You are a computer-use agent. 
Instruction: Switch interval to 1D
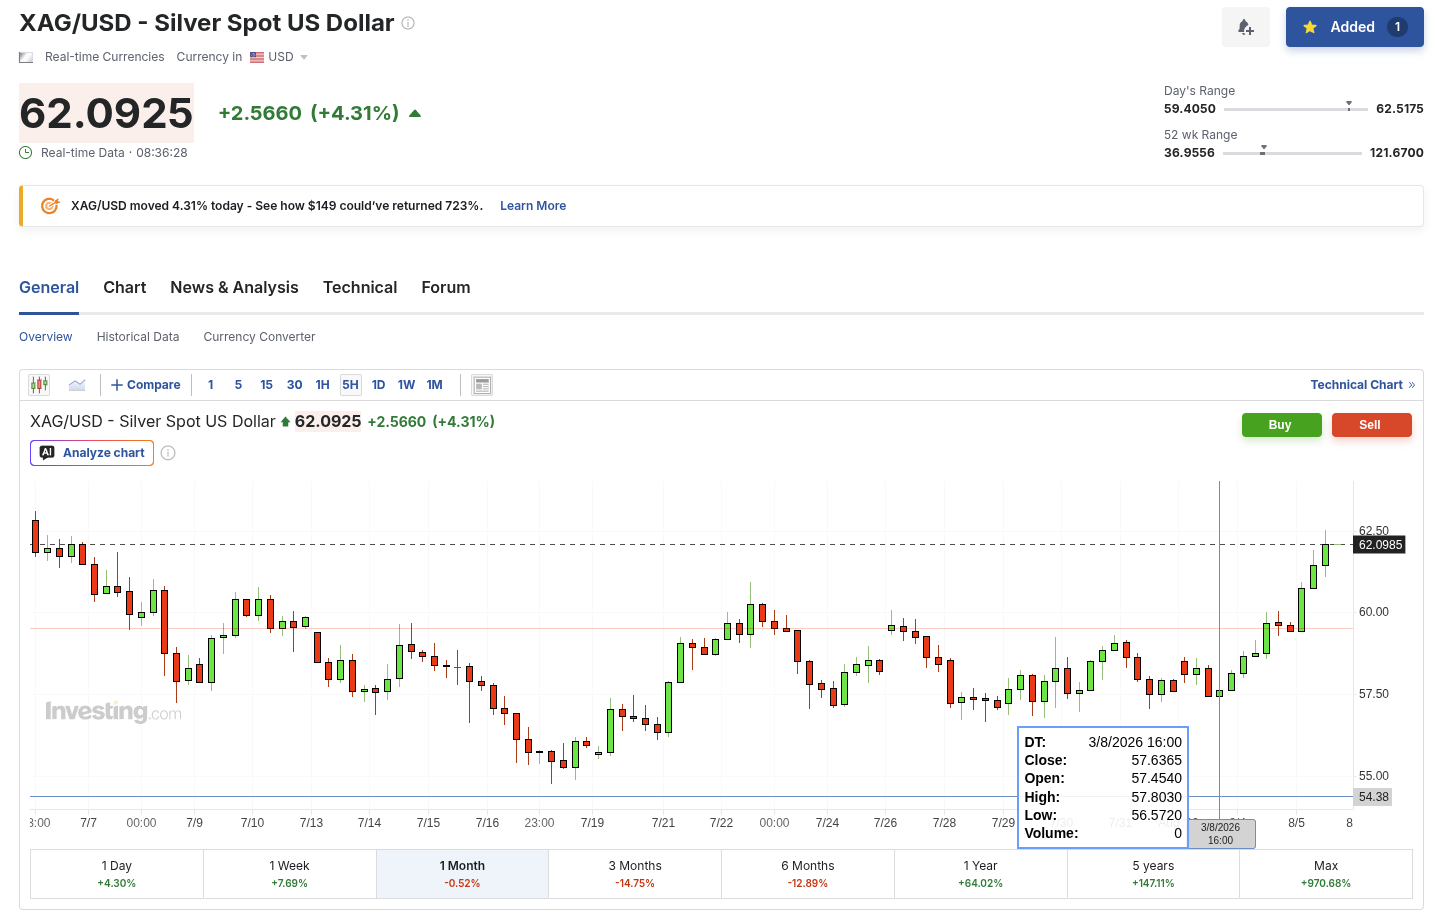pos(378,385)
